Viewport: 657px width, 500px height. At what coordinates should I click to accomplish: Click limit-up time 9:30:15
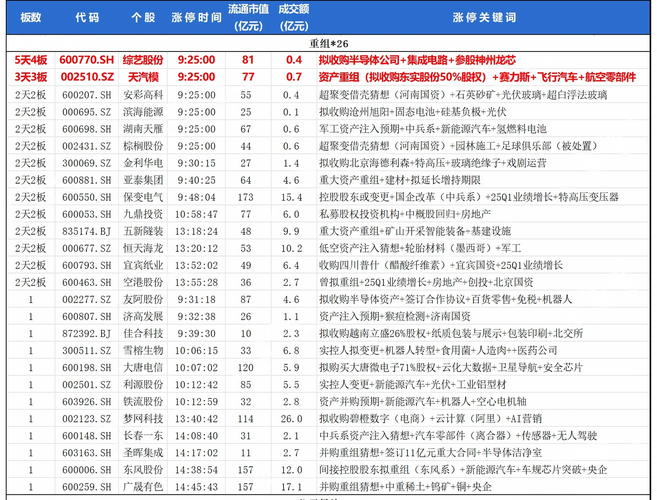pos(197,163)
